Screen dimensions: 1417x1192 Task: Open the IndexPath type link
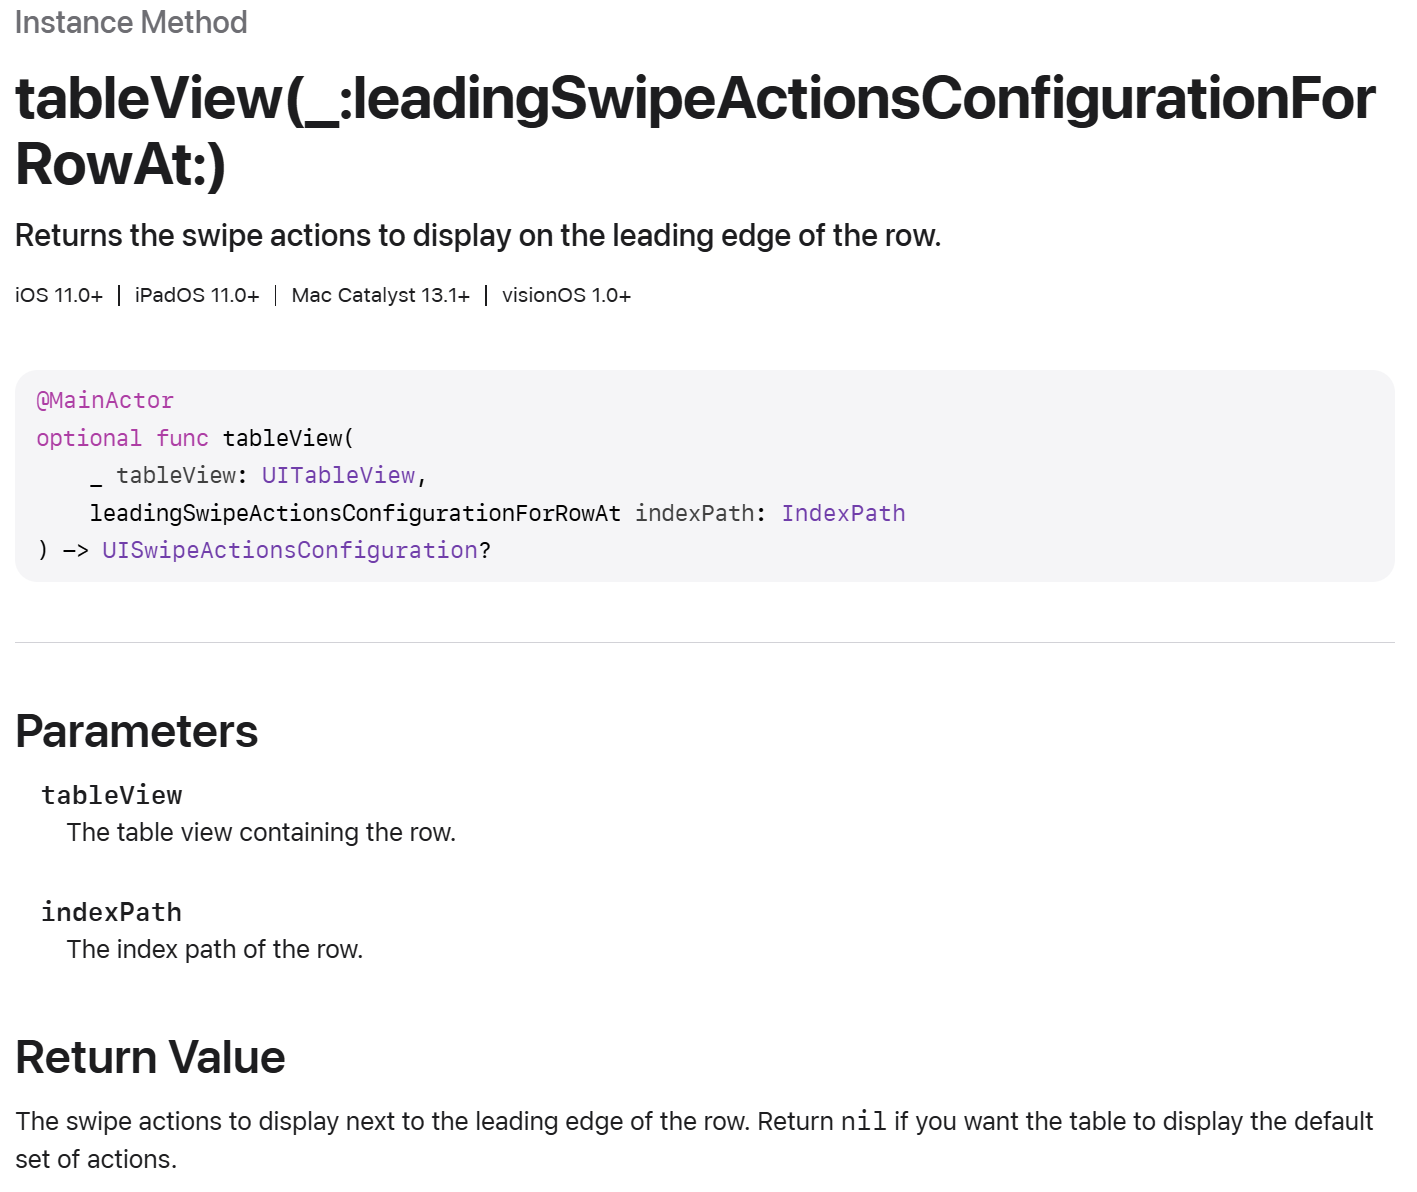click(843, 513)
